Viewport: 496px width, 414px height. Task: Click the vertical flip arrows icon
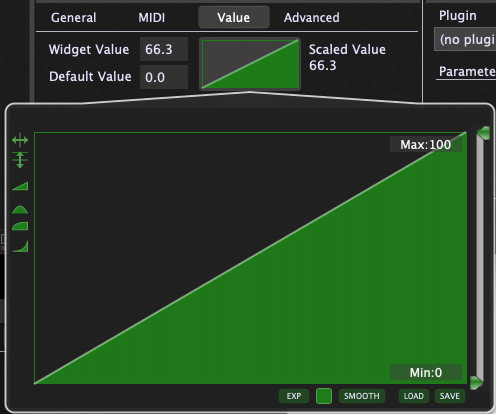tap(20, 160)
